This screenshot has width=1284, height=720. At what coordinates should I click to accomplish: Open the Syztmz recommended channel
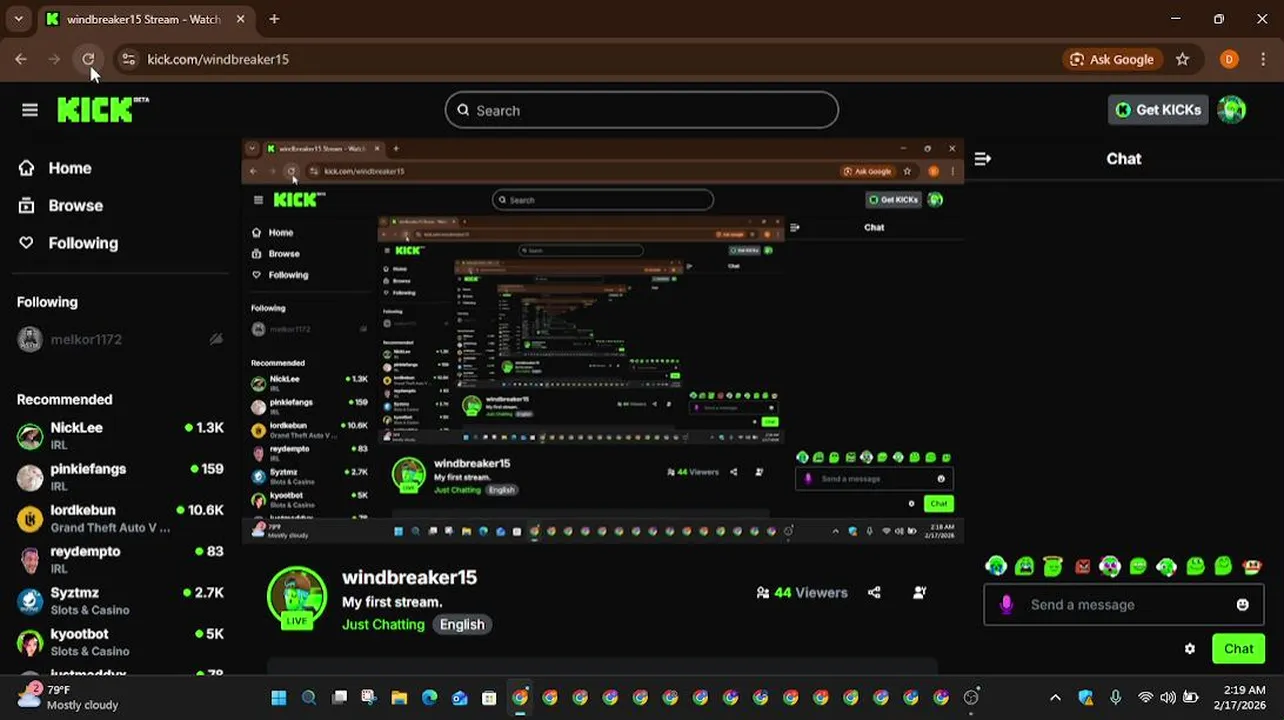tap(120, 600)
